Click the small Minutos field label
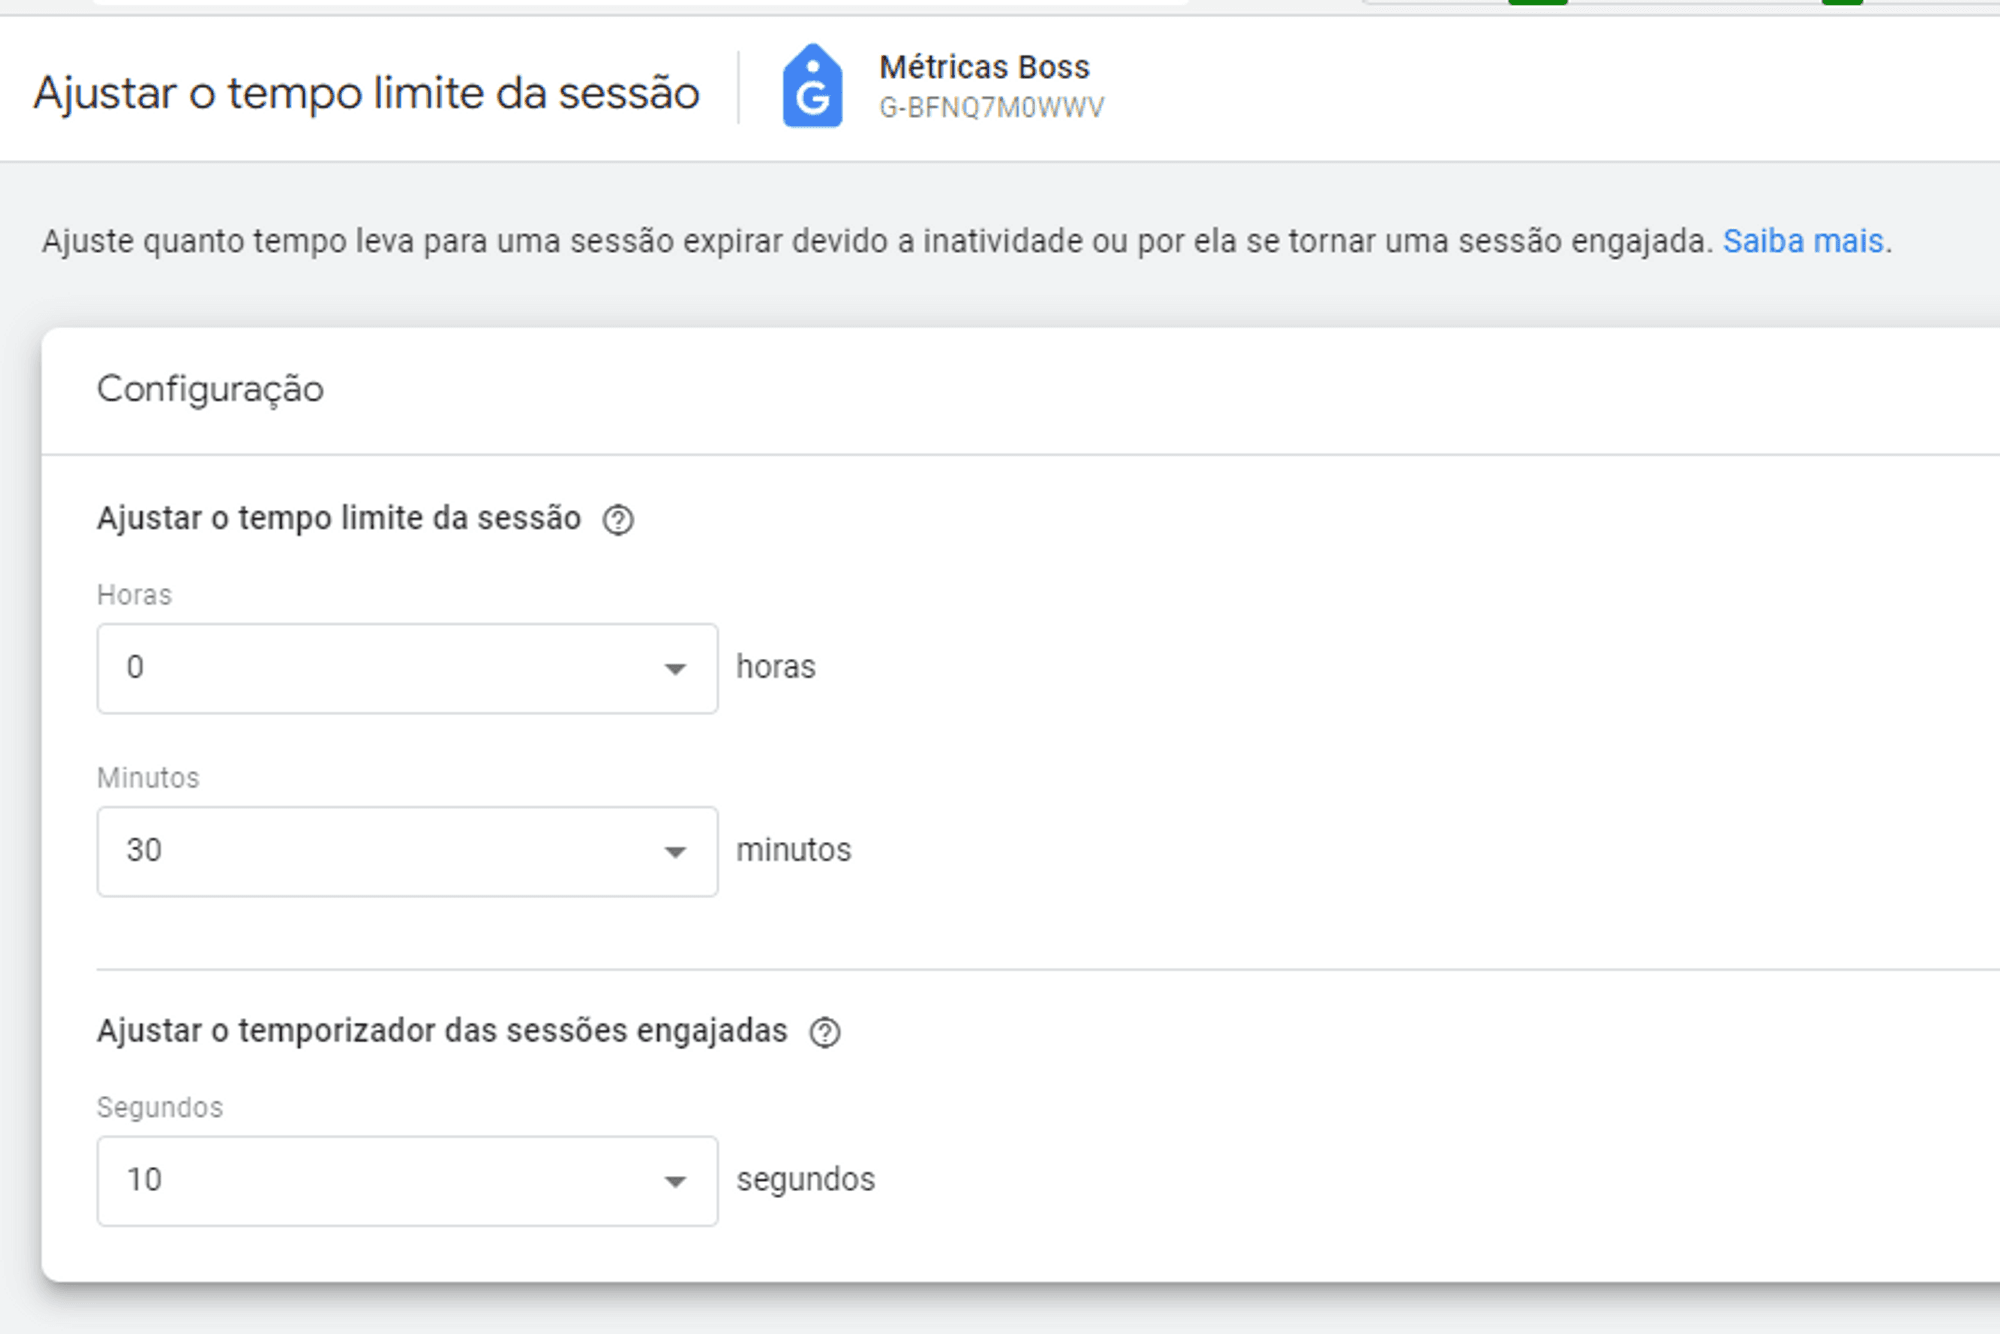Viewport: 2000px width, 1334px height. [148, 778]
